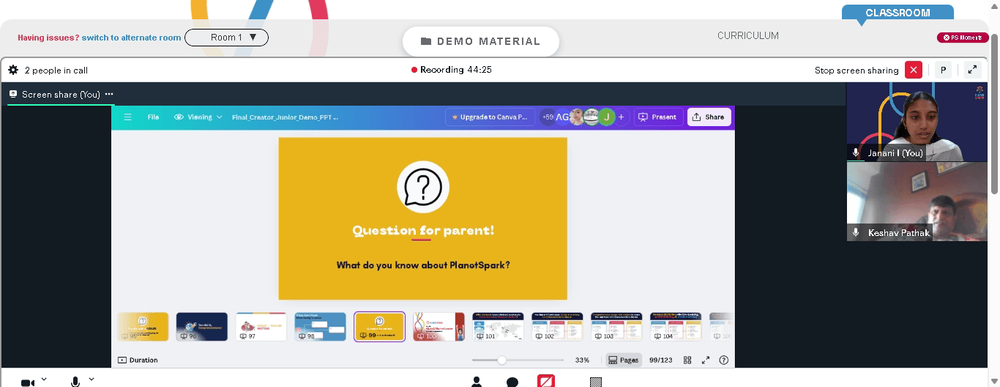Open the Canva File menu
The height and width of the screenshot is (387, 1000).
point(153,117)
